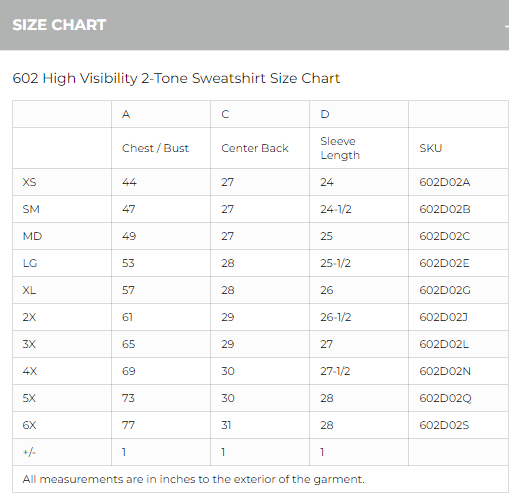Select SKU 602D02B for size SM

click(x=445, y=209)
